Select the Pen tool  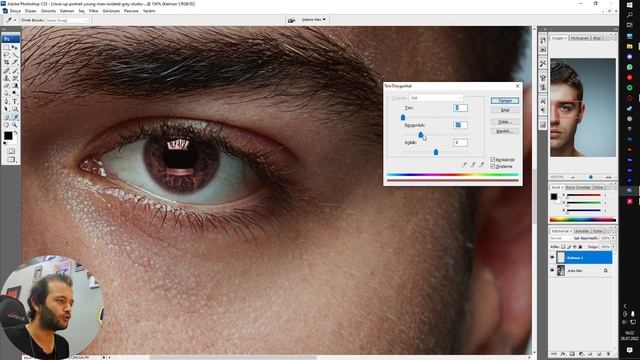pos(6,101)
